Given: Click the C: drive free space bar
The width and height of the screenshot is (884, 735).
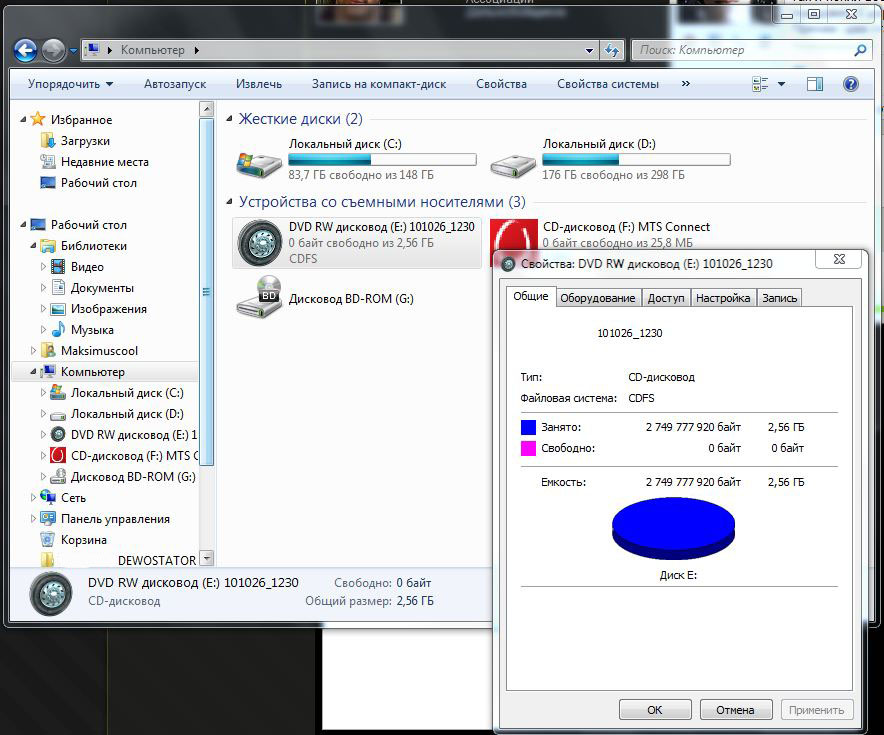Looking at the screenshot, I should 382,160.
